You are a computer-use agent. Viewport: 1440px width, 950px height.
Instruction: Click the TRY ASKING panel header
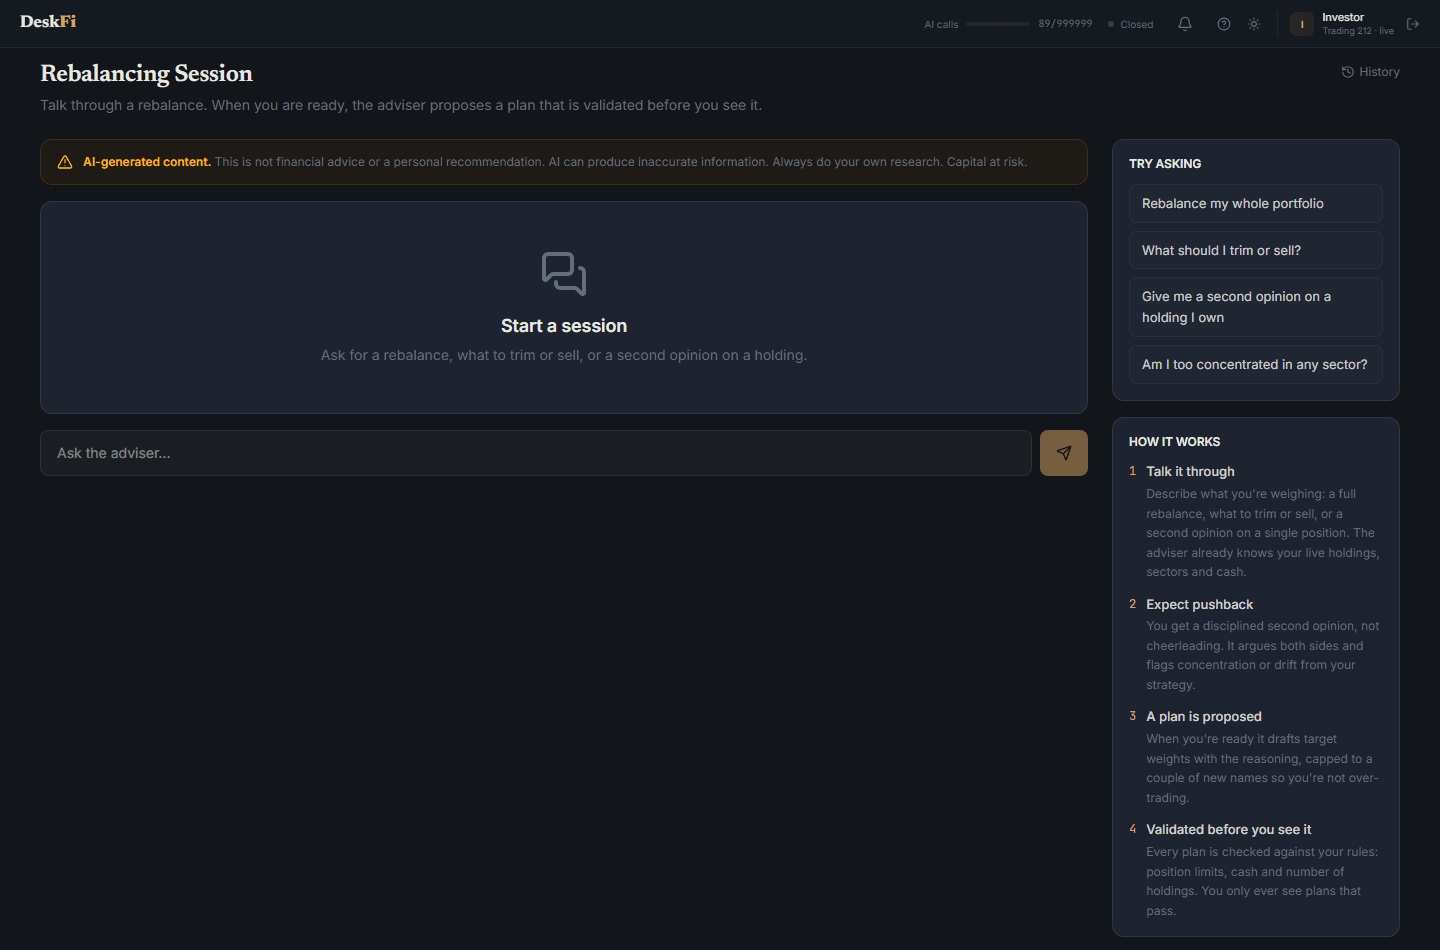(1165, 163)
